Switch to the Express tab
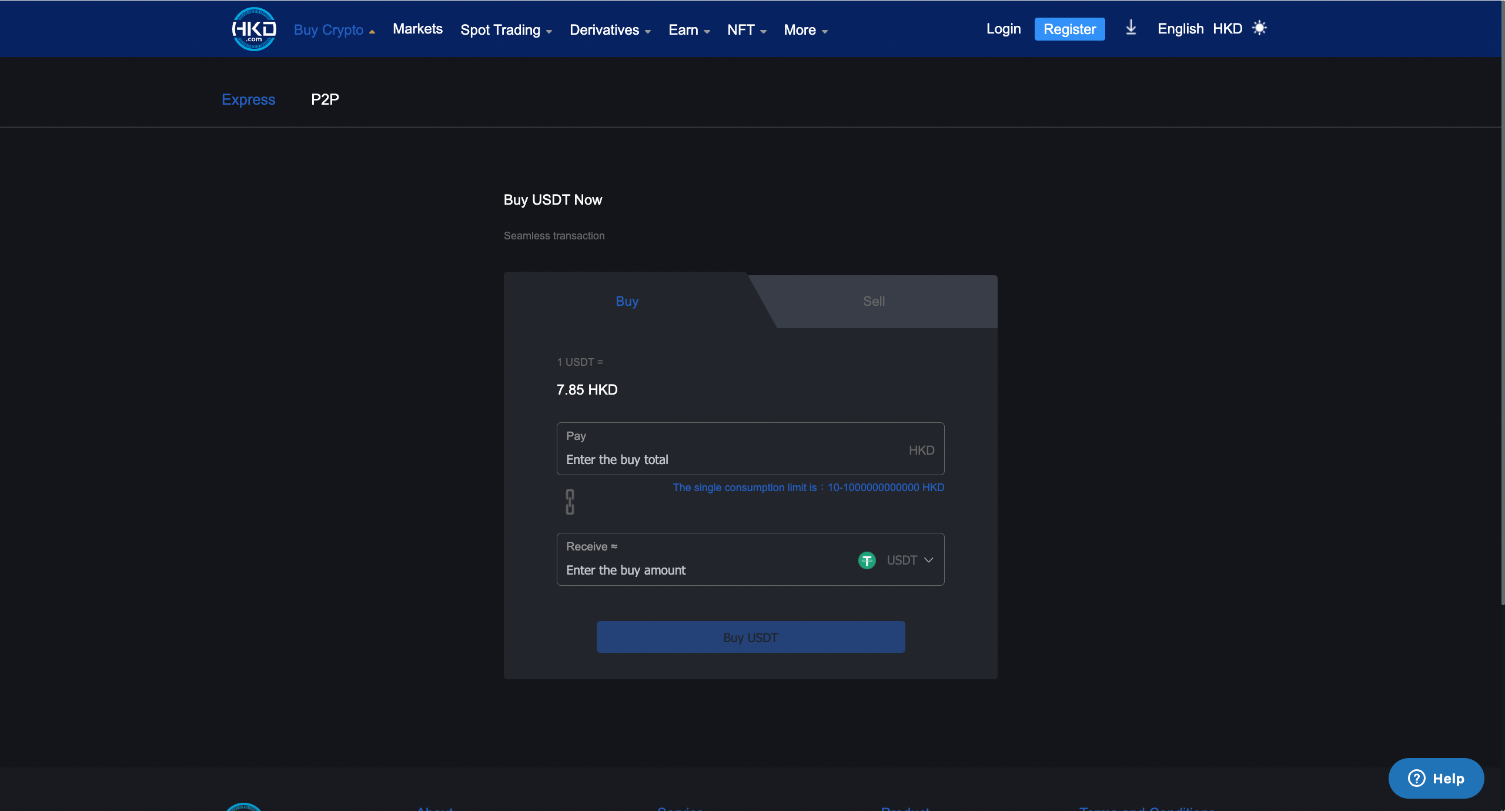 coord(249,100)
